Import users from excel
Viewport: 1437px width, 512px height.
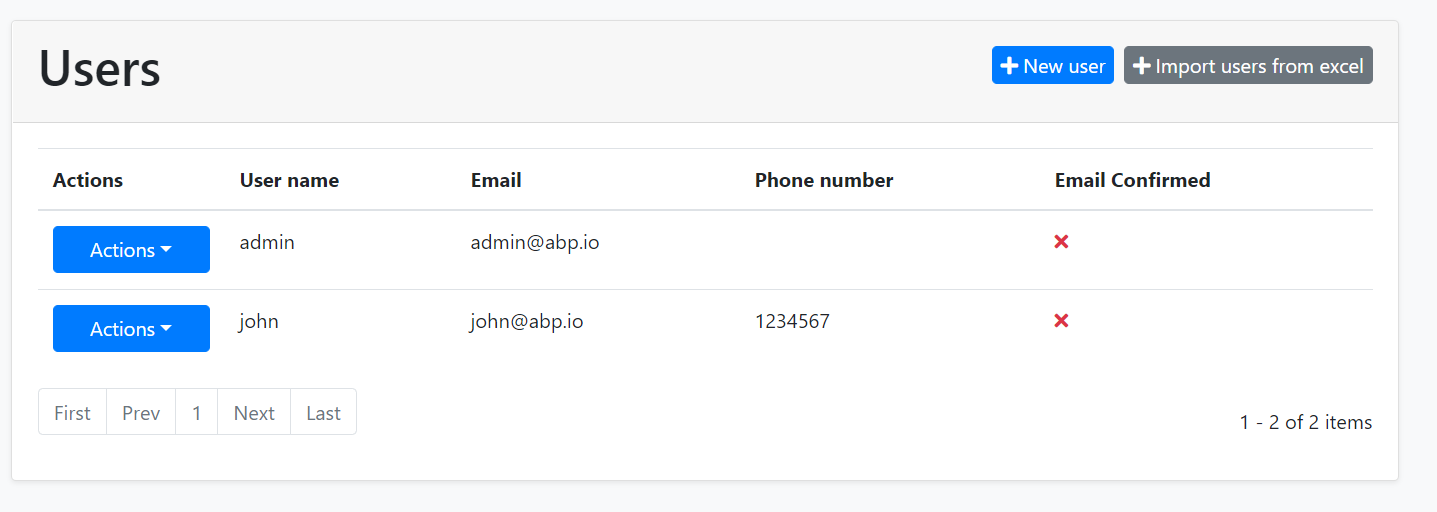coord(1248,66)
